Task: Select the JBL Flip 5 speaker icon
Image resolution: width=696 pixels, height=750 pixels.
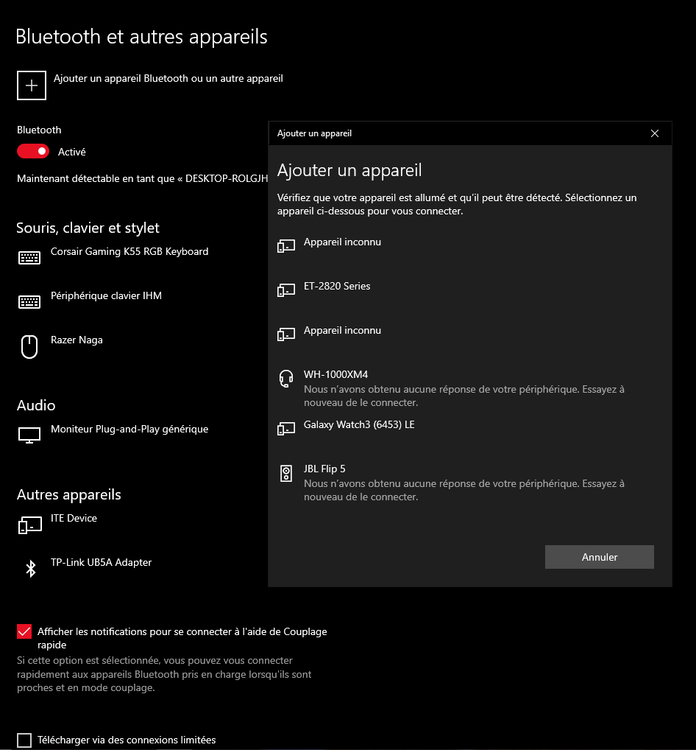Action: click(286, 473)
